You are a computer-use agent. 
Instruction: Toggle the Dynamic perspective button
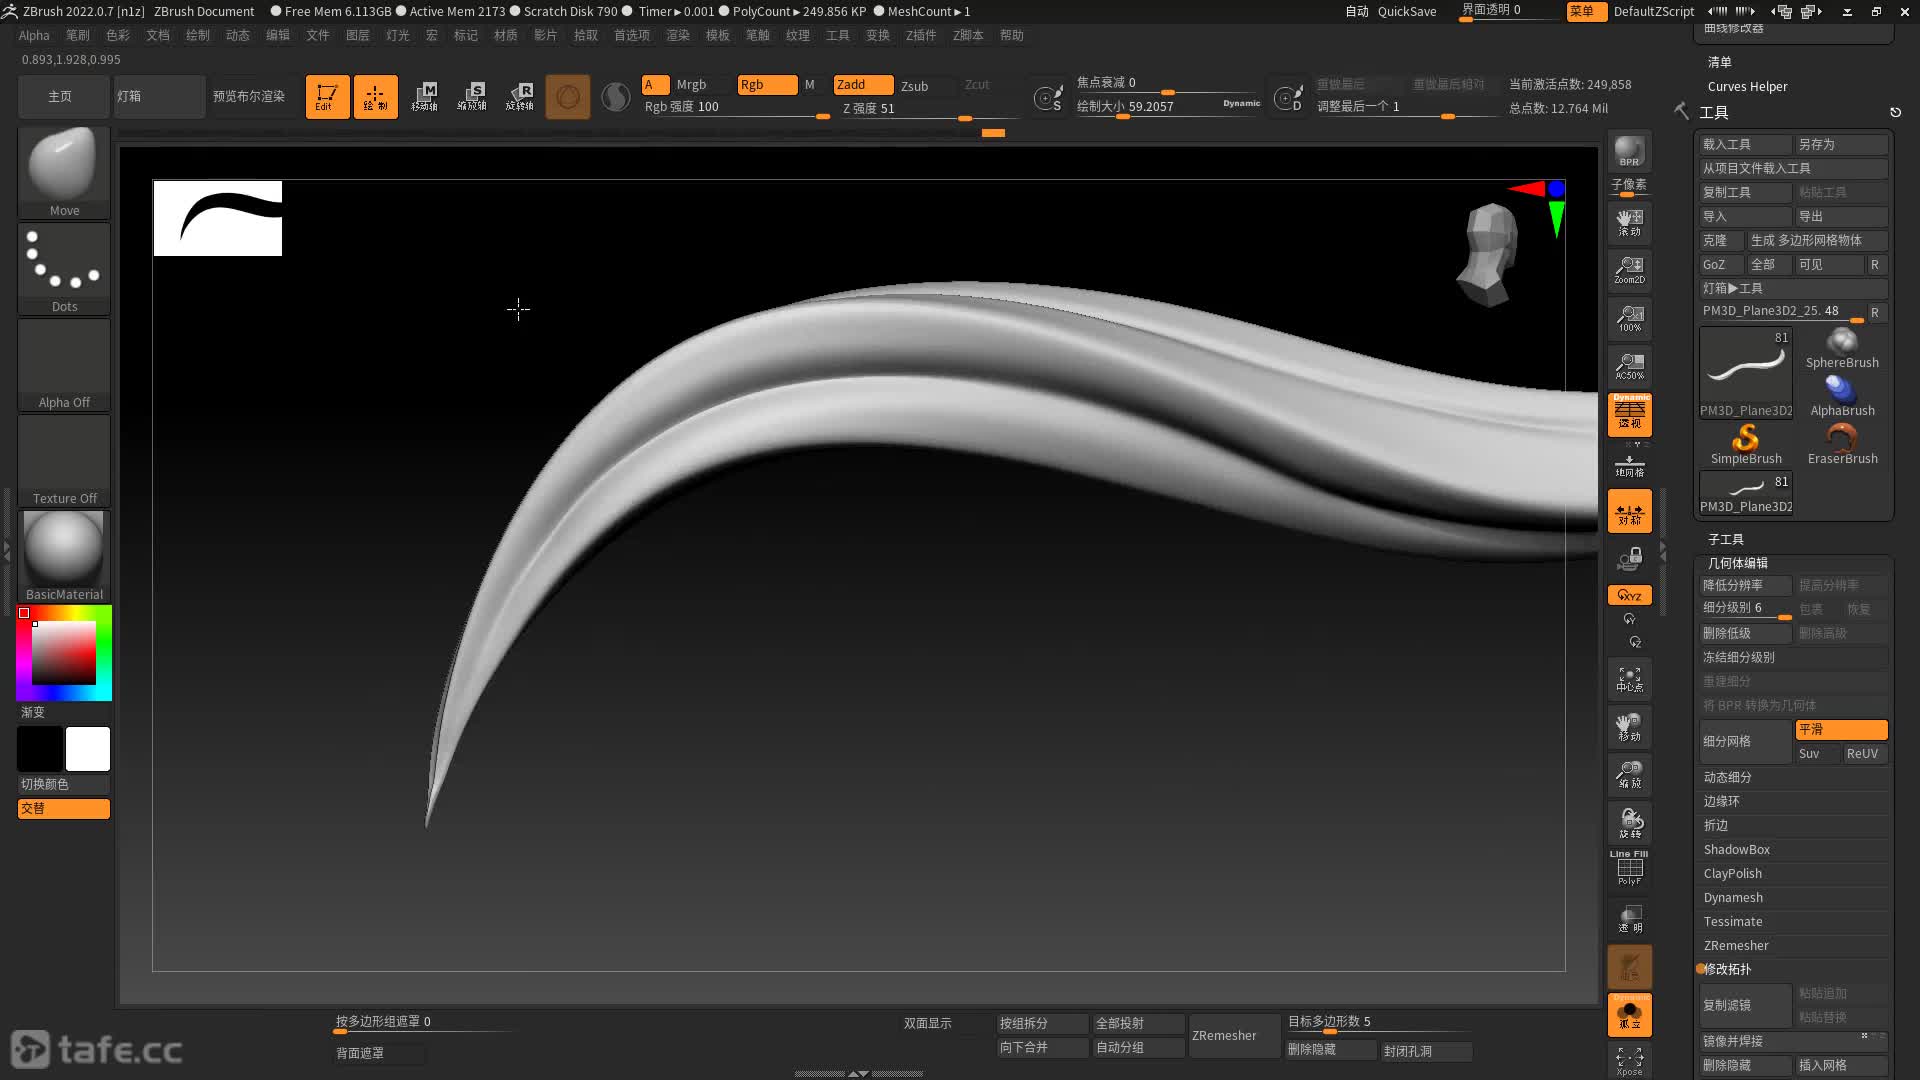click(x=1629, y=414)
